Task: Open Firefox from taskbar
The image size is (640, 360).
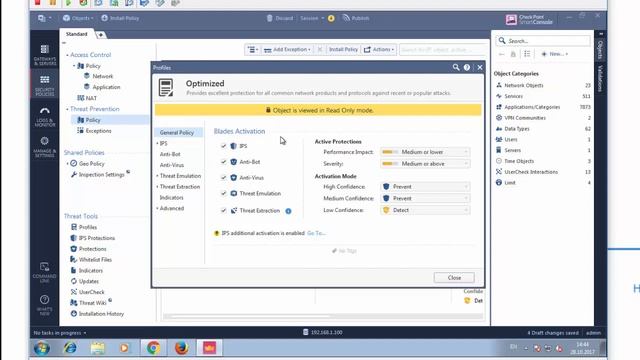Action: [181, 348]
